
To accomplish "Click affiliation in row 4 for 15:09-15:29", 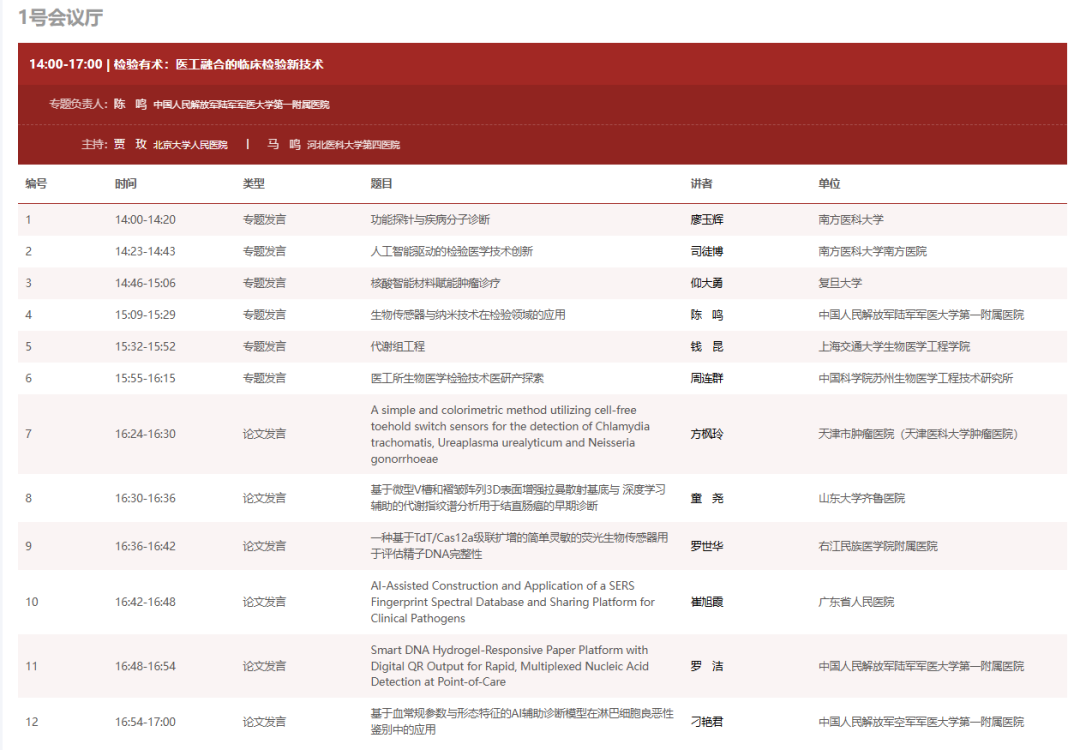I will pos(922,315).
